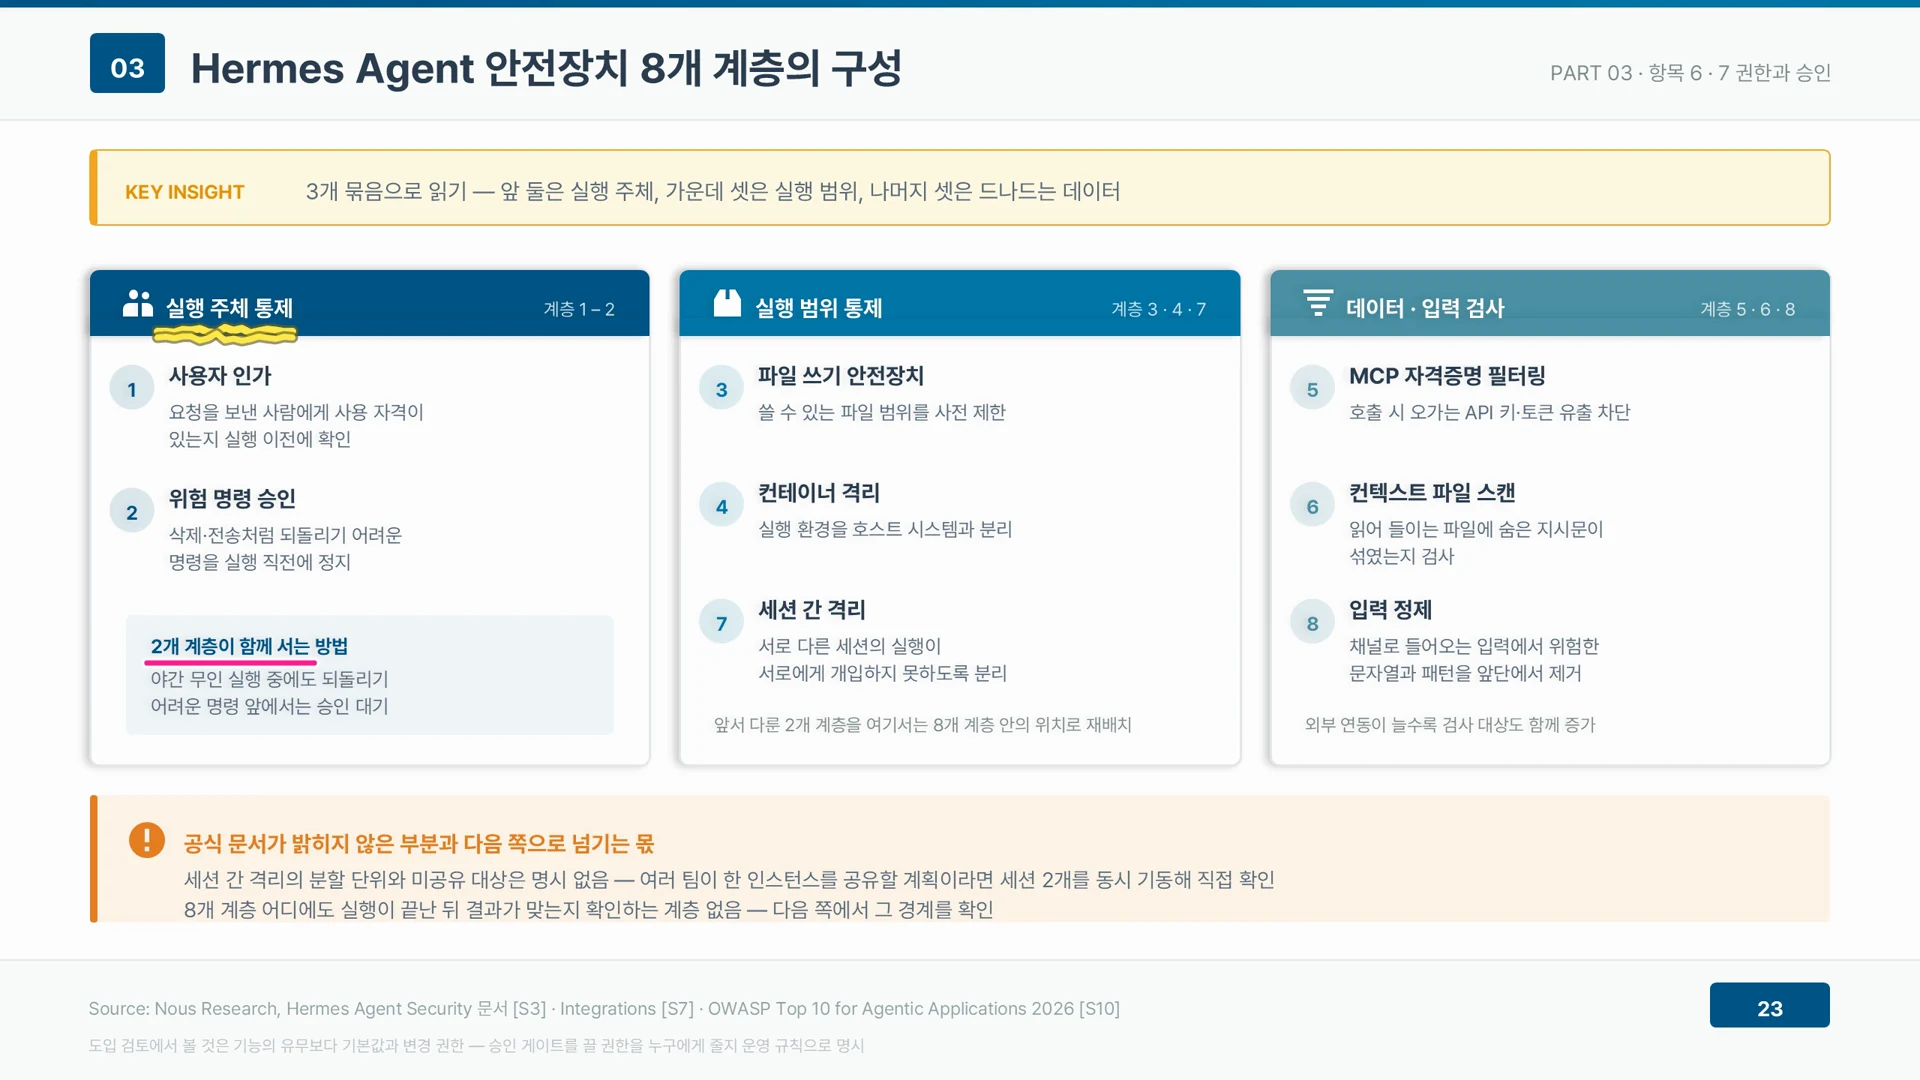Click the Source: Nous Research citation line
Screen dimensions: 1920x1080
click(x=604, y=1009)
